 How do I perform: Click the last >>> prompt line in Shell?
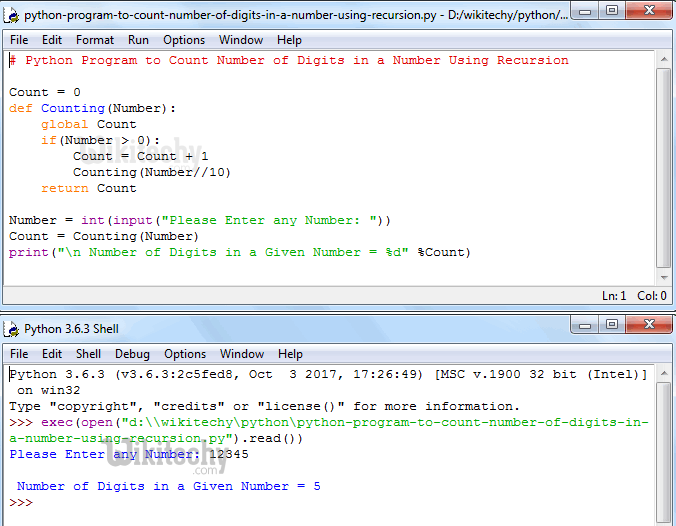click(x=22, y=502)
